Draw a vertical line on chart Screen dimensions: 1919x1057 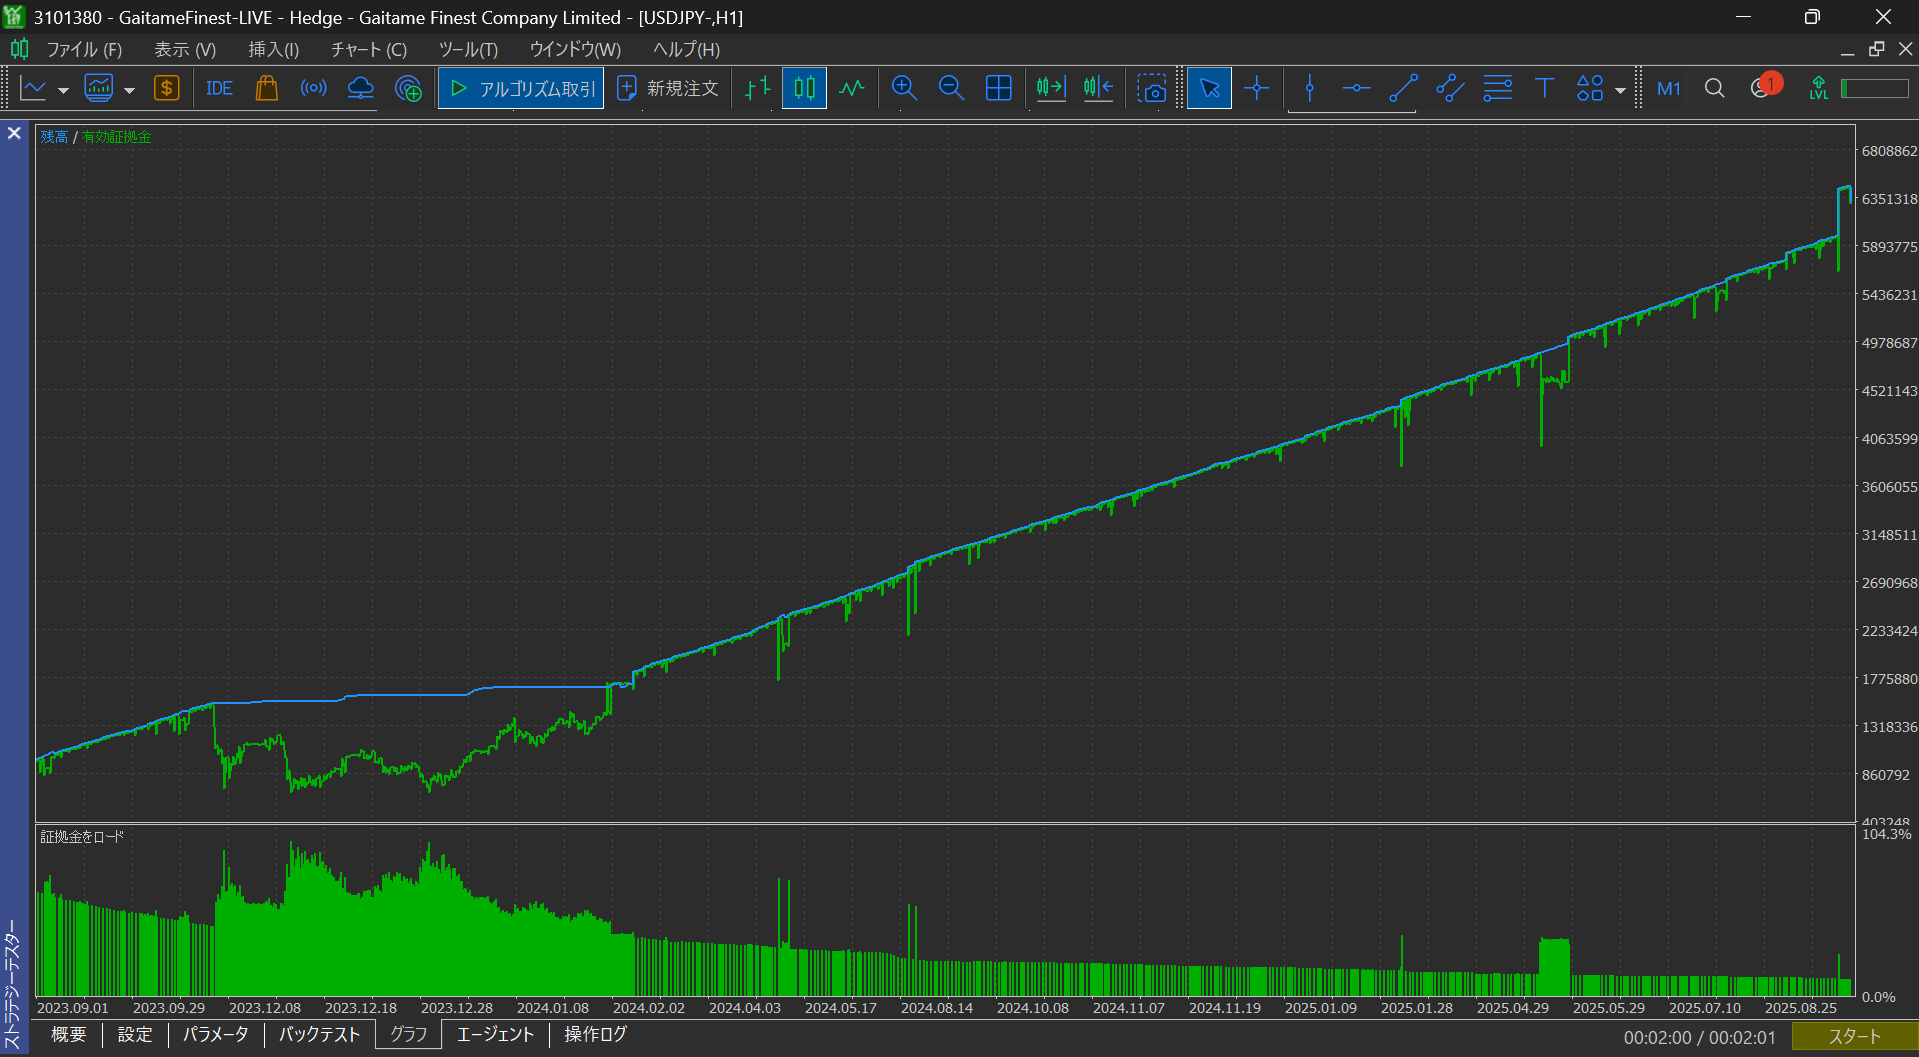(1309, 89)
